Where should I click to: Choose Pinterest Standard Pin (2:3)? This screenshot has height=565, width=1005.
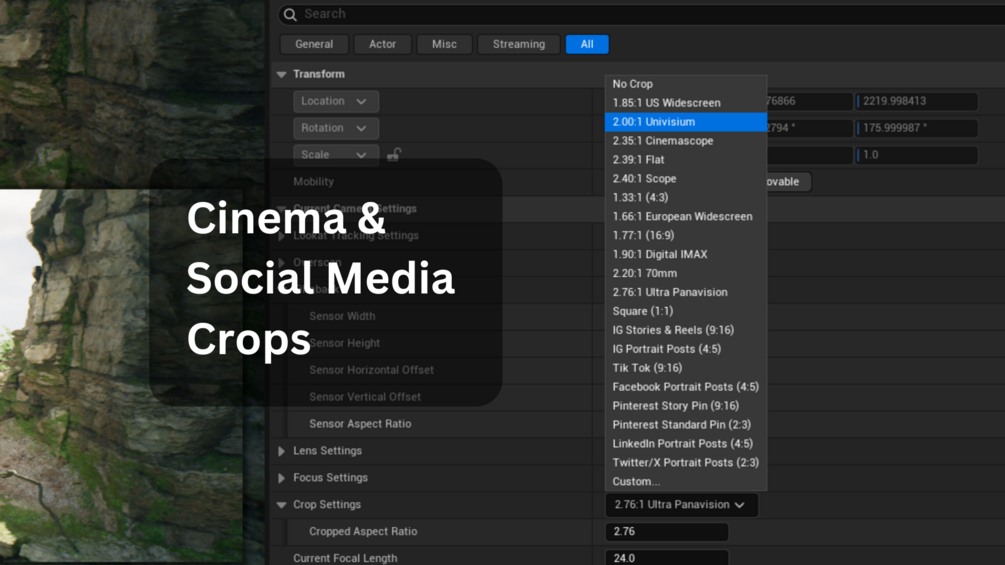[x=686, y=425]
